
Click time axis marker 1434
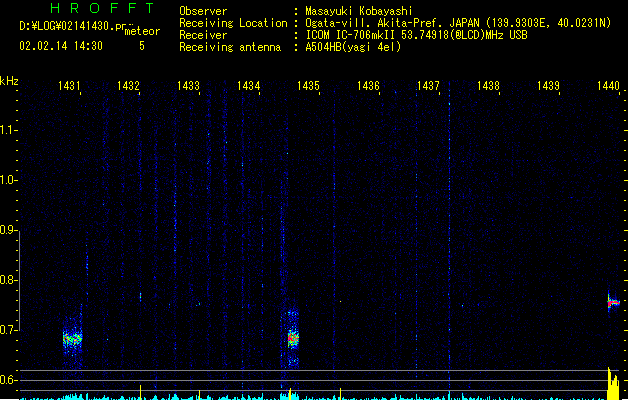point(248,86)
